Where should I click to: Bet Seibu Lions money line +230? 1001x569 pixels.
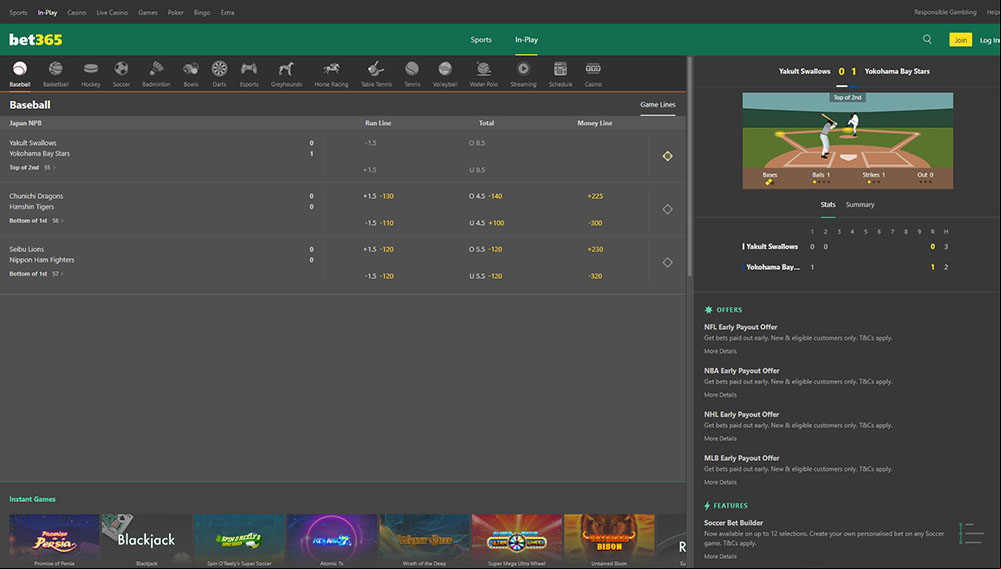coord(595,249)
